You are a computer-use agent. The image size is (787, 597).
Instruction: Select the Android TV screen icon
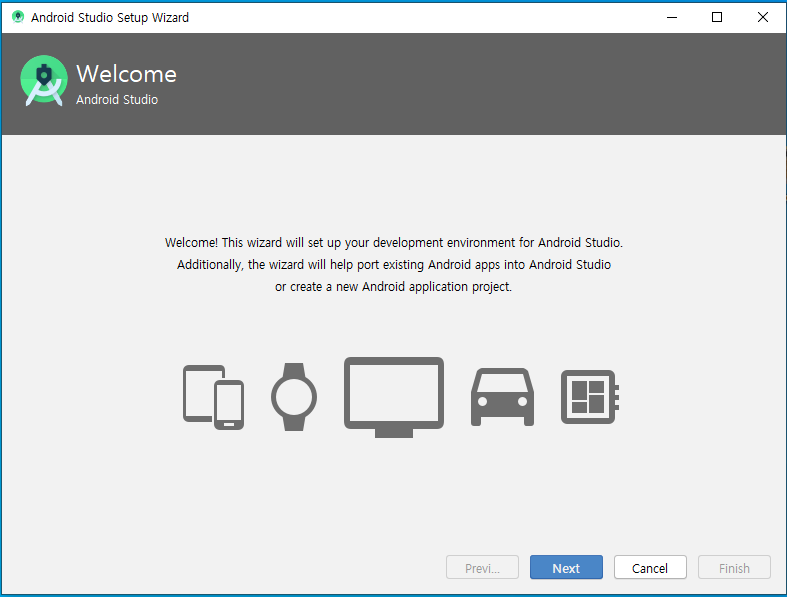point(394,397)
